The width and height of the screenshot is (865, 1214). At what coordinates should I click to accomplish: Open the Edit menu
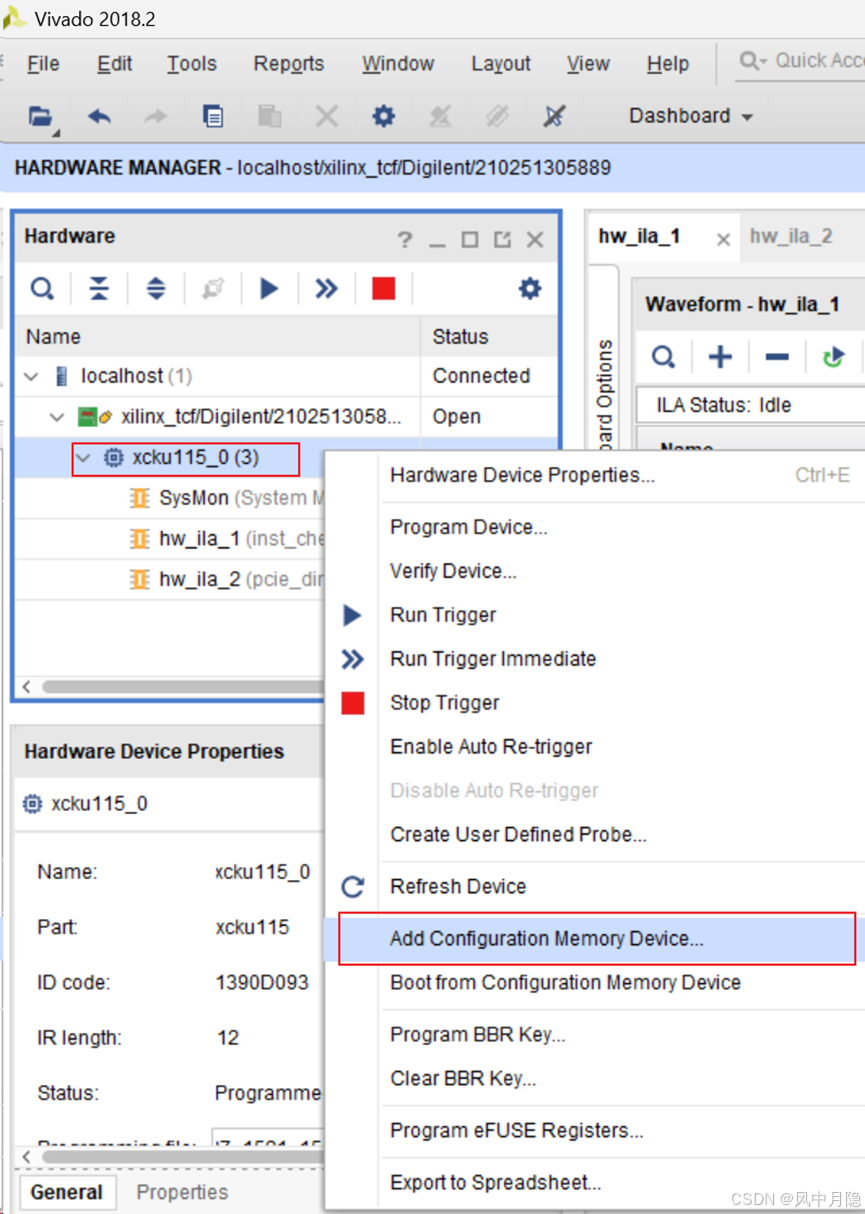point(114,64)
